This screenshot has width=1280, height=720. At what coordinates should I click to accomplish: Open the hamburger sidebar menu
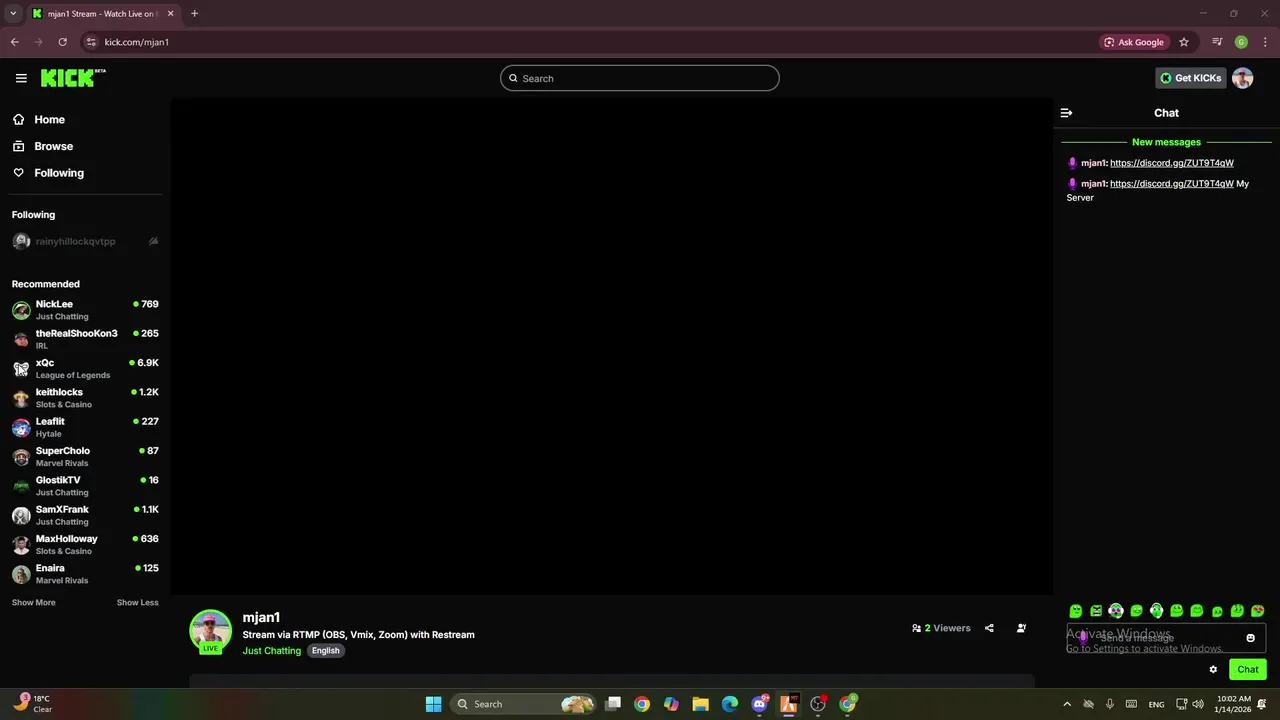click(x=21, y=78)
